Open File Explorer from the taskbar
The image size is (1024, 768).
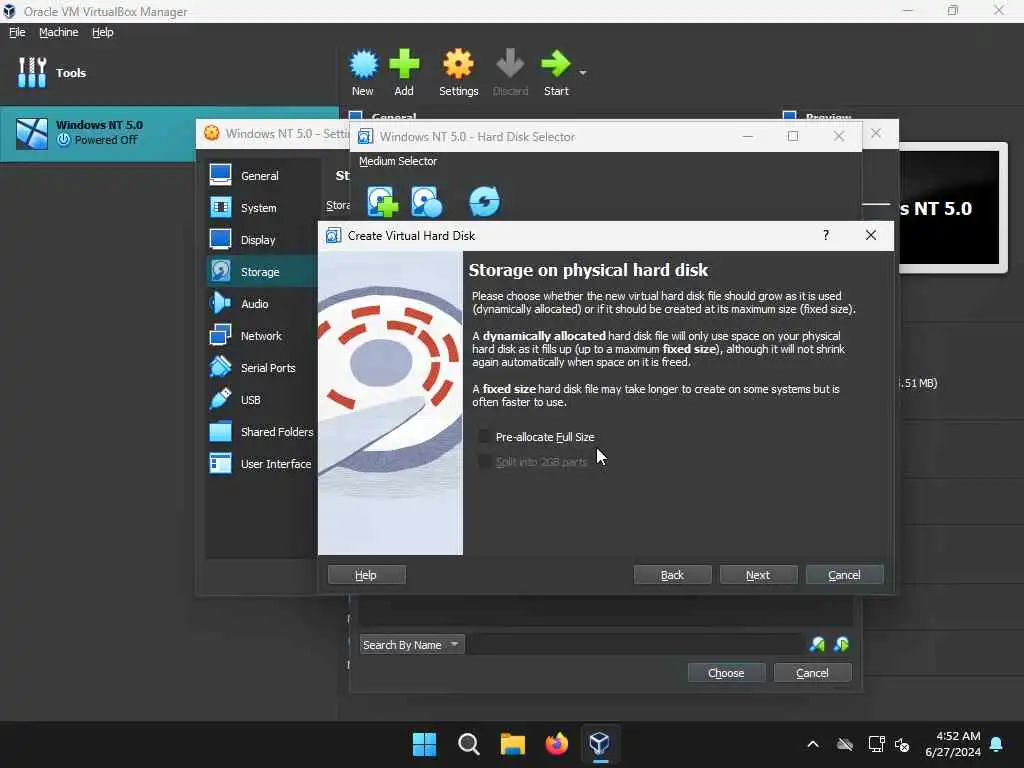pos(513,744)
